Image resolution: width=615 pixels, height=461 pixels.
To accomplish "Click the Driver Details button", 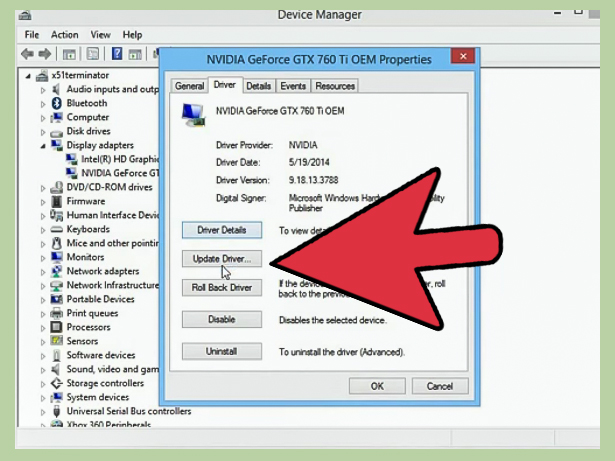I will (x=222, y=230).
